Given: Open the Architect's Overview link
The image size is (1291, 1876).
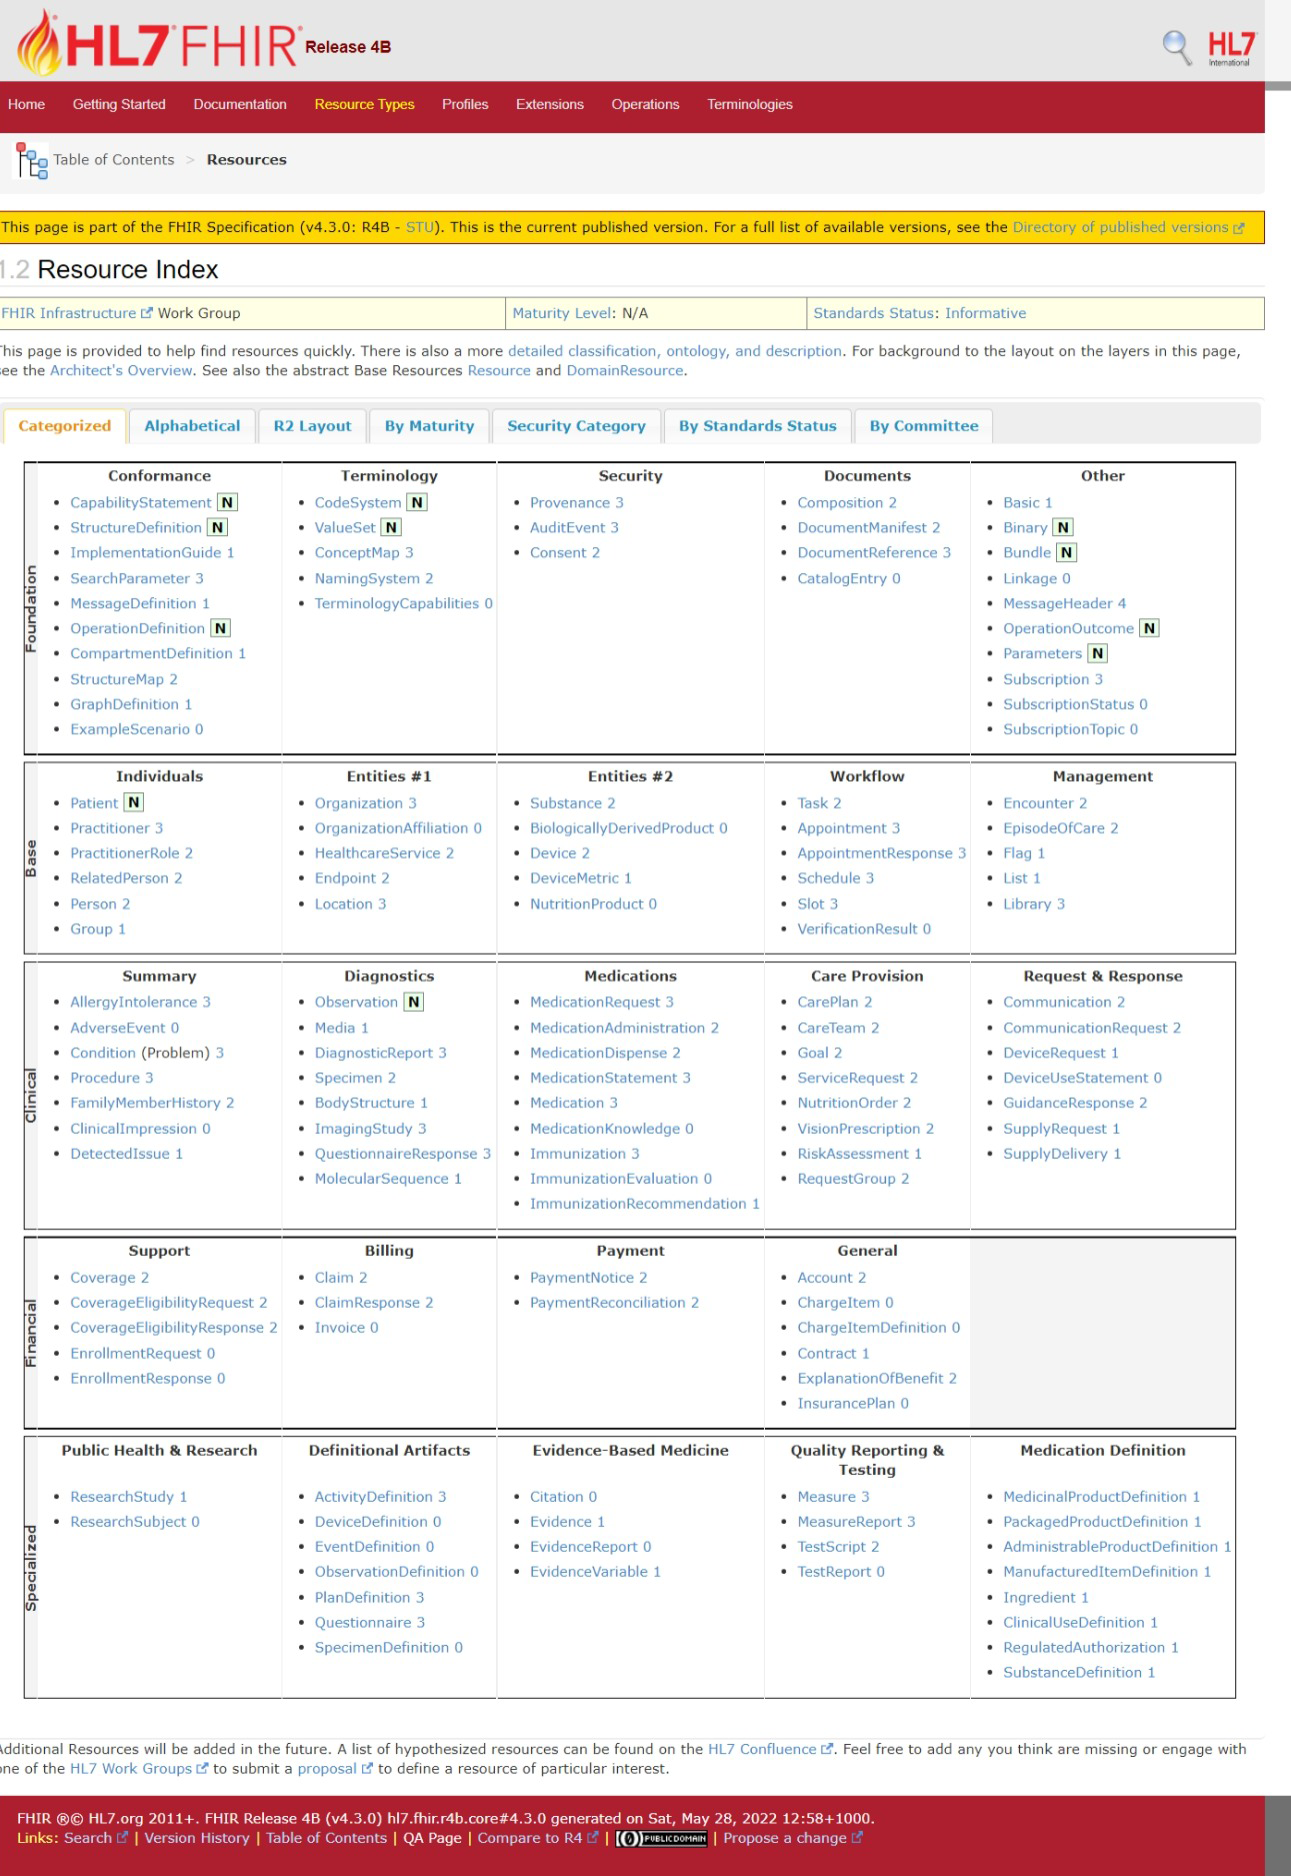Looking at the screenshot, I should tap(121, 370).
